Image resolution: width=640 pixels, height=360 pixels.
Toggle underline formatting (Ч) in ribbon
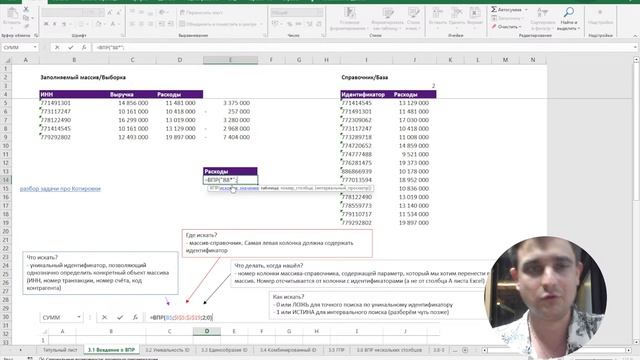64,24
